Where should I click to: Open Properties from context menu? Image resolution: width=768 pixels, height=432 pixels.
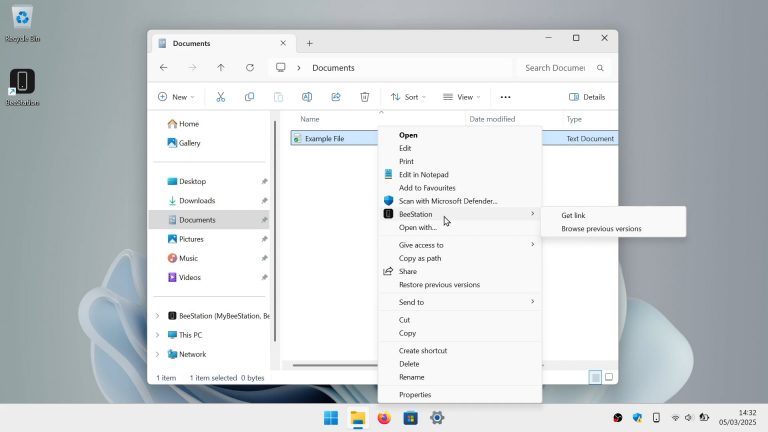(x=460, y=395)
